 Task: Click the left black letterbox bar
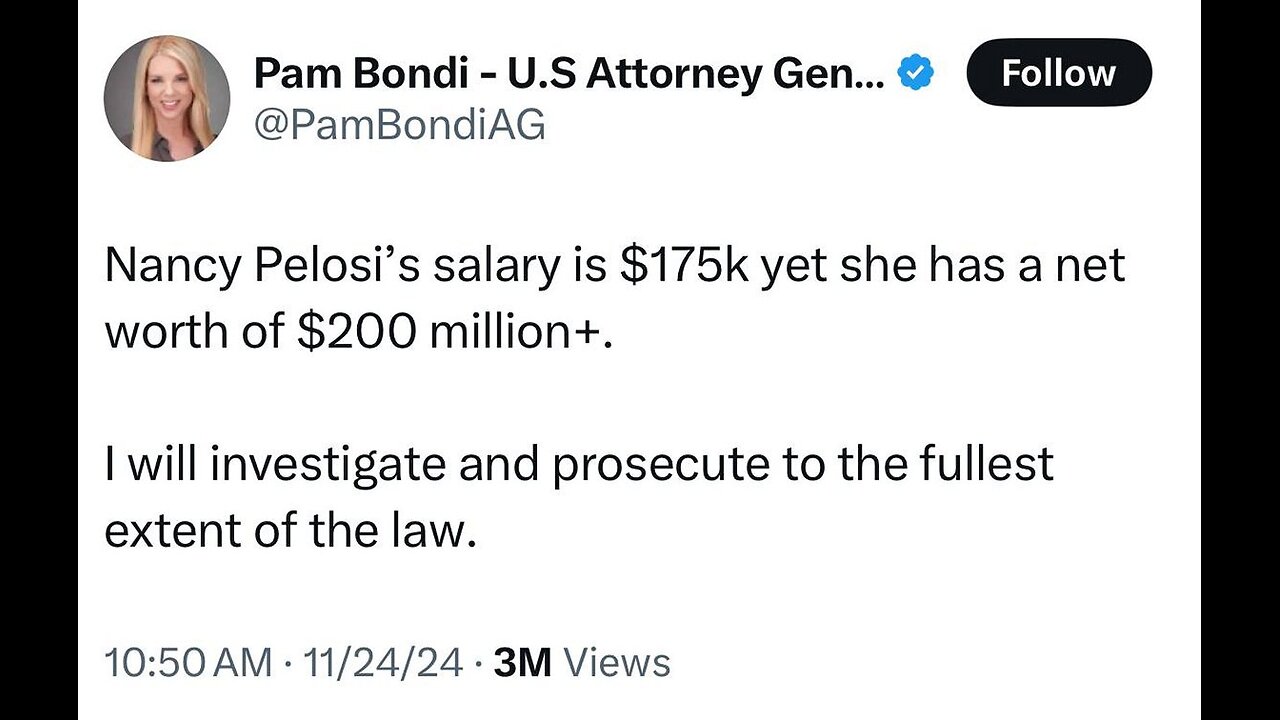coord(39,360)
